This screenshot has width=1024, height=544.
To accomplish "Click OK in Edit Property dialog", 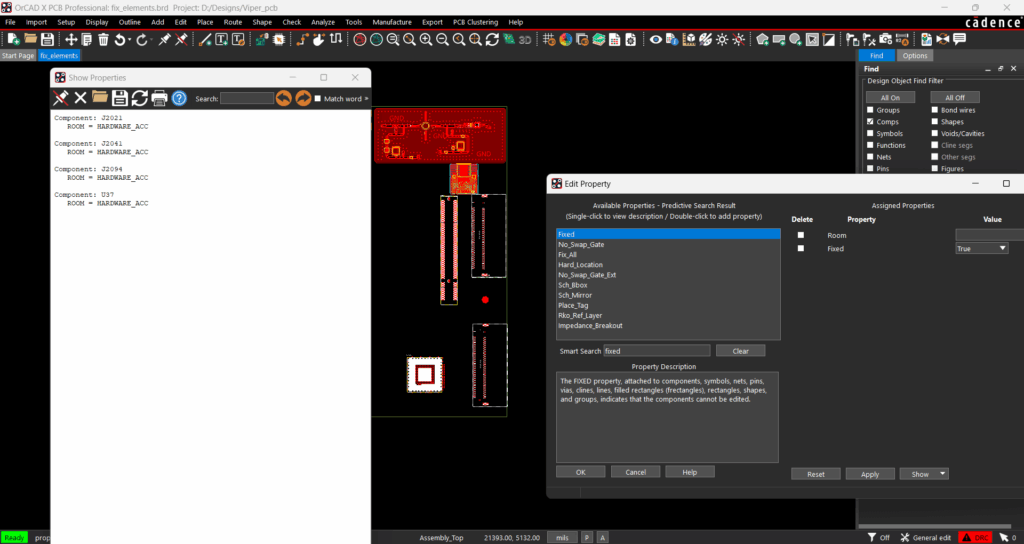I will (x=581, y=472).
